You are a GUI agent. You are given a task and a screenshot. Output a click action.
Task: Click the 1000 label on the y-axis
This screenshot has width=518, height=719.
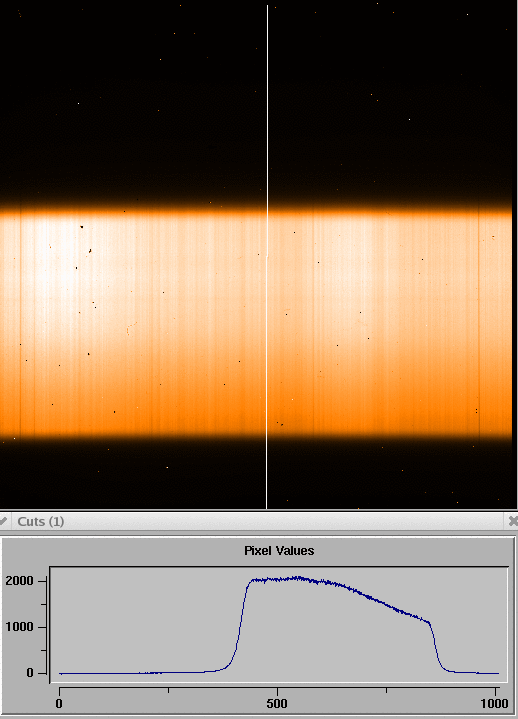click(19, 627)
